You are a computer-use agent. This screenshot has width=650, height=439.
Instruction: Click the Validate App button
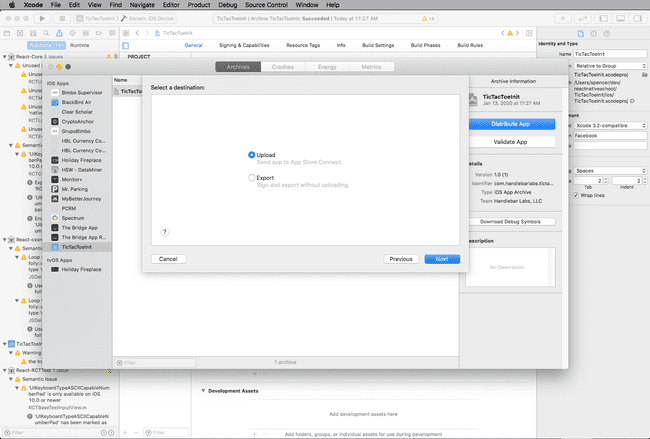(510, 142)
